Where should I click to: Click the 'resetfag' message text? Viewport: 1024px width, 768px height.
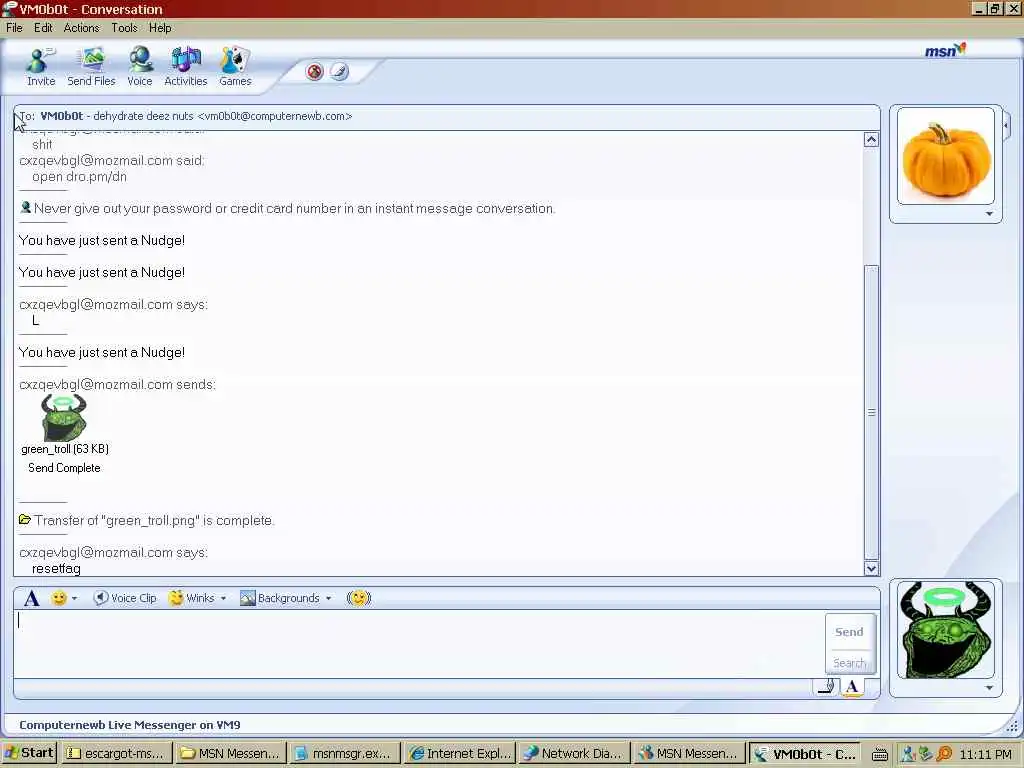pyautogui.click(x=56, y=568)
